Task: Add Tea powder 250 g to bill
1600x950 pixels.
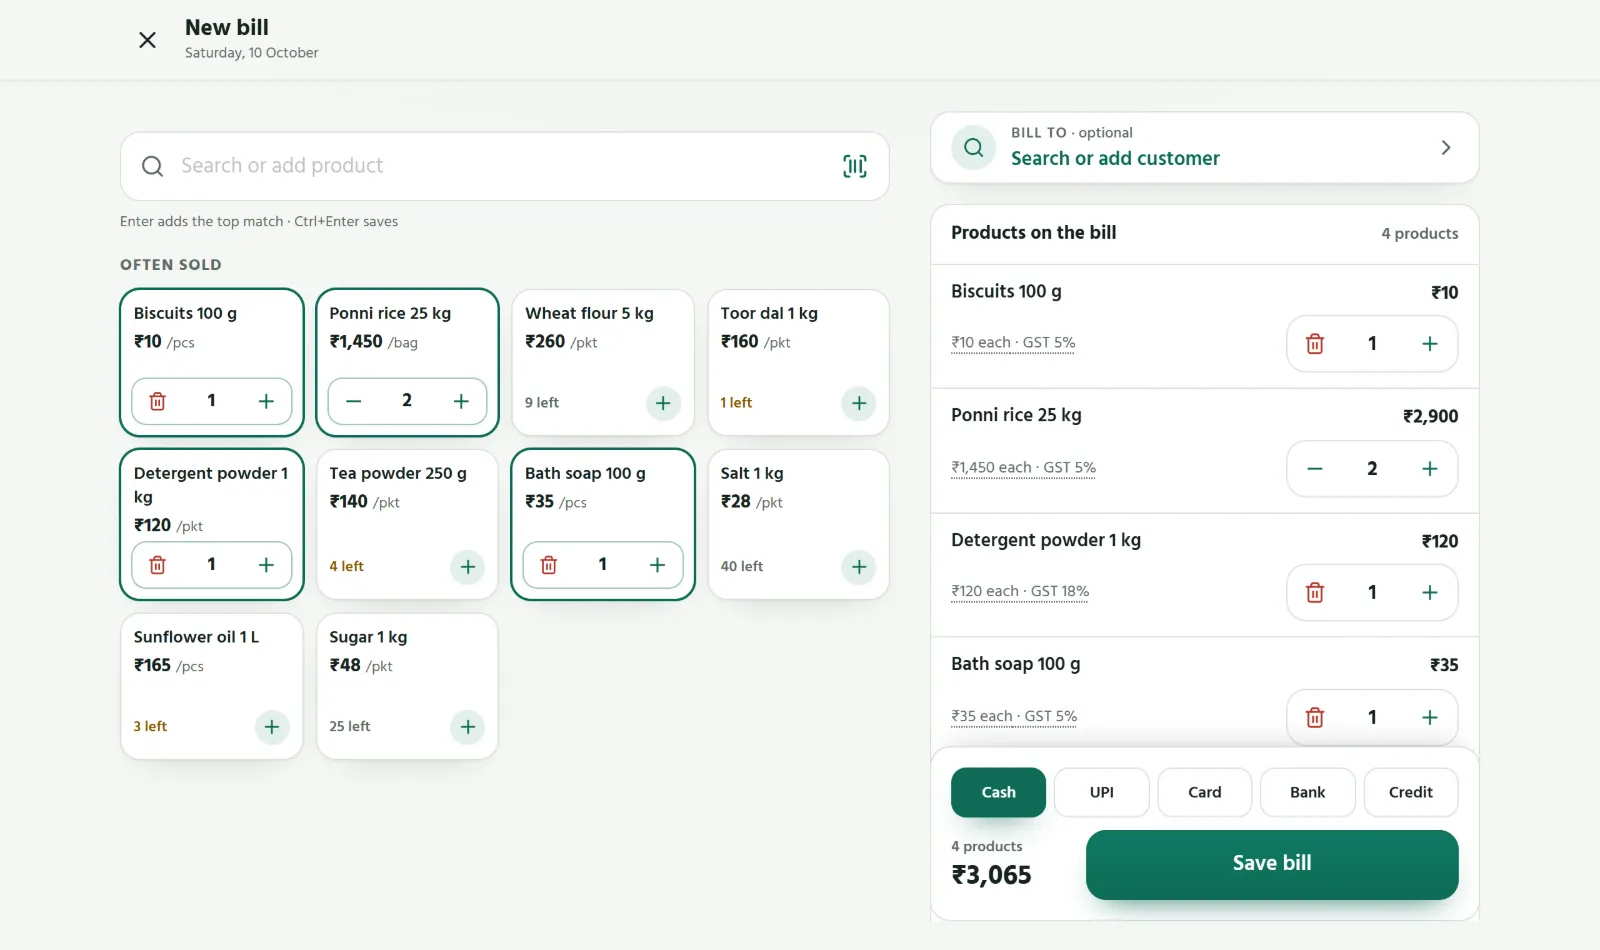Action: [468, 567]
